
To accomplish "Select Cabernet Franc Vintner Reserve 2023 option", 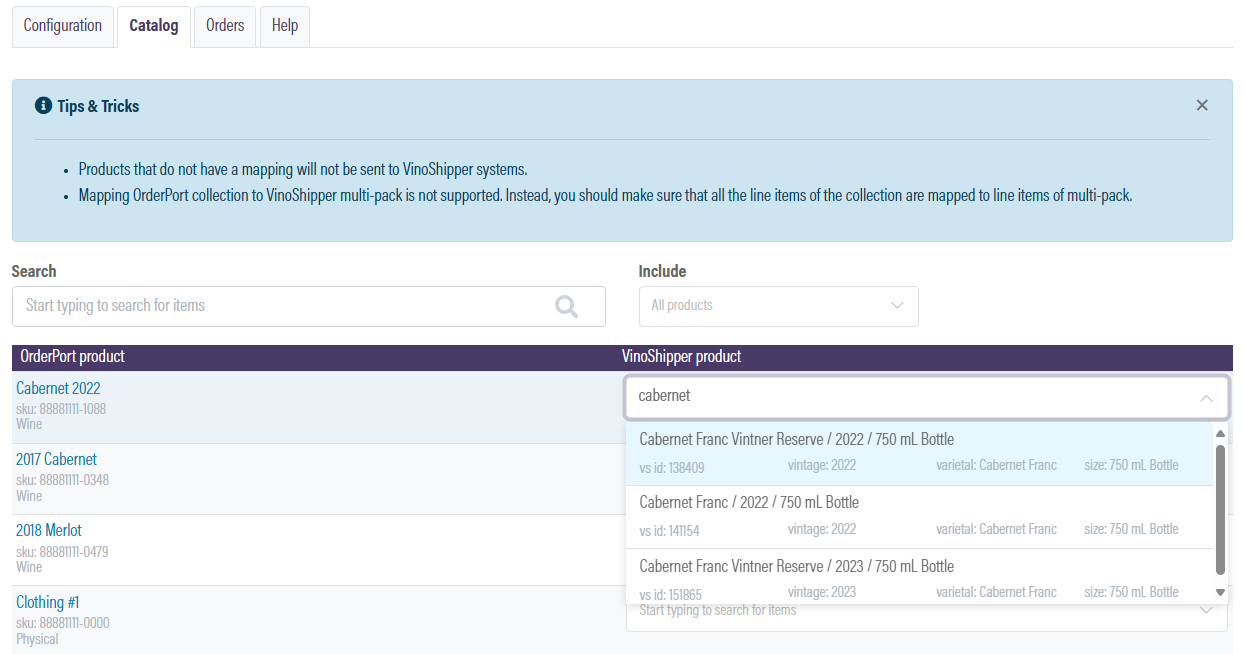I will point(920,577).
